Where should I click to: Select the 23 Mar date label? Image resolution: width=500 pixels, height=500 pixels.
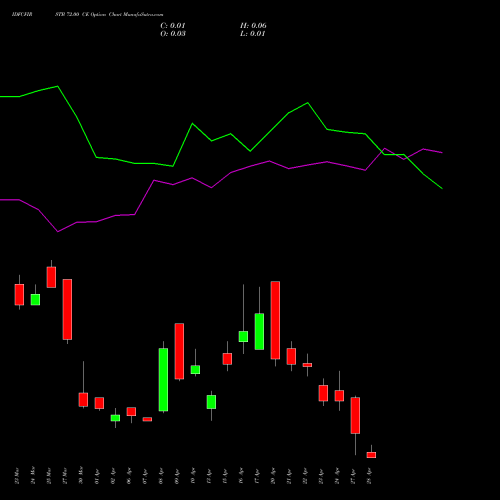17,476
